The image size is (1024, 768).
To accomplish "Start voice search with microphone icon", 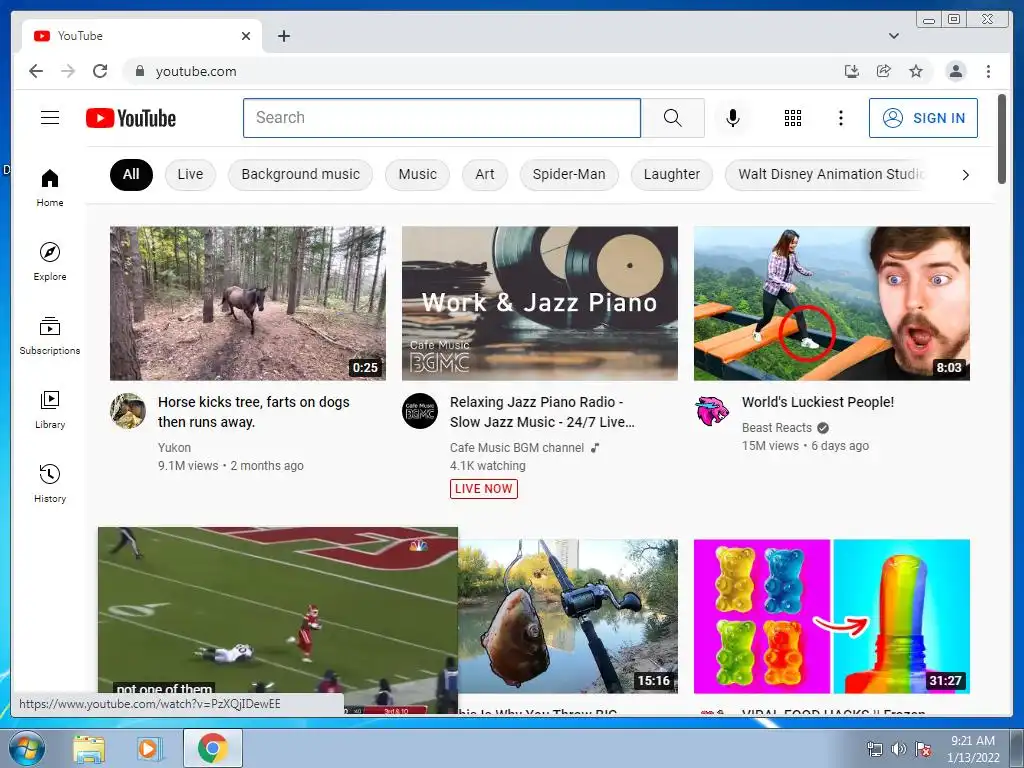I will 733,118.
